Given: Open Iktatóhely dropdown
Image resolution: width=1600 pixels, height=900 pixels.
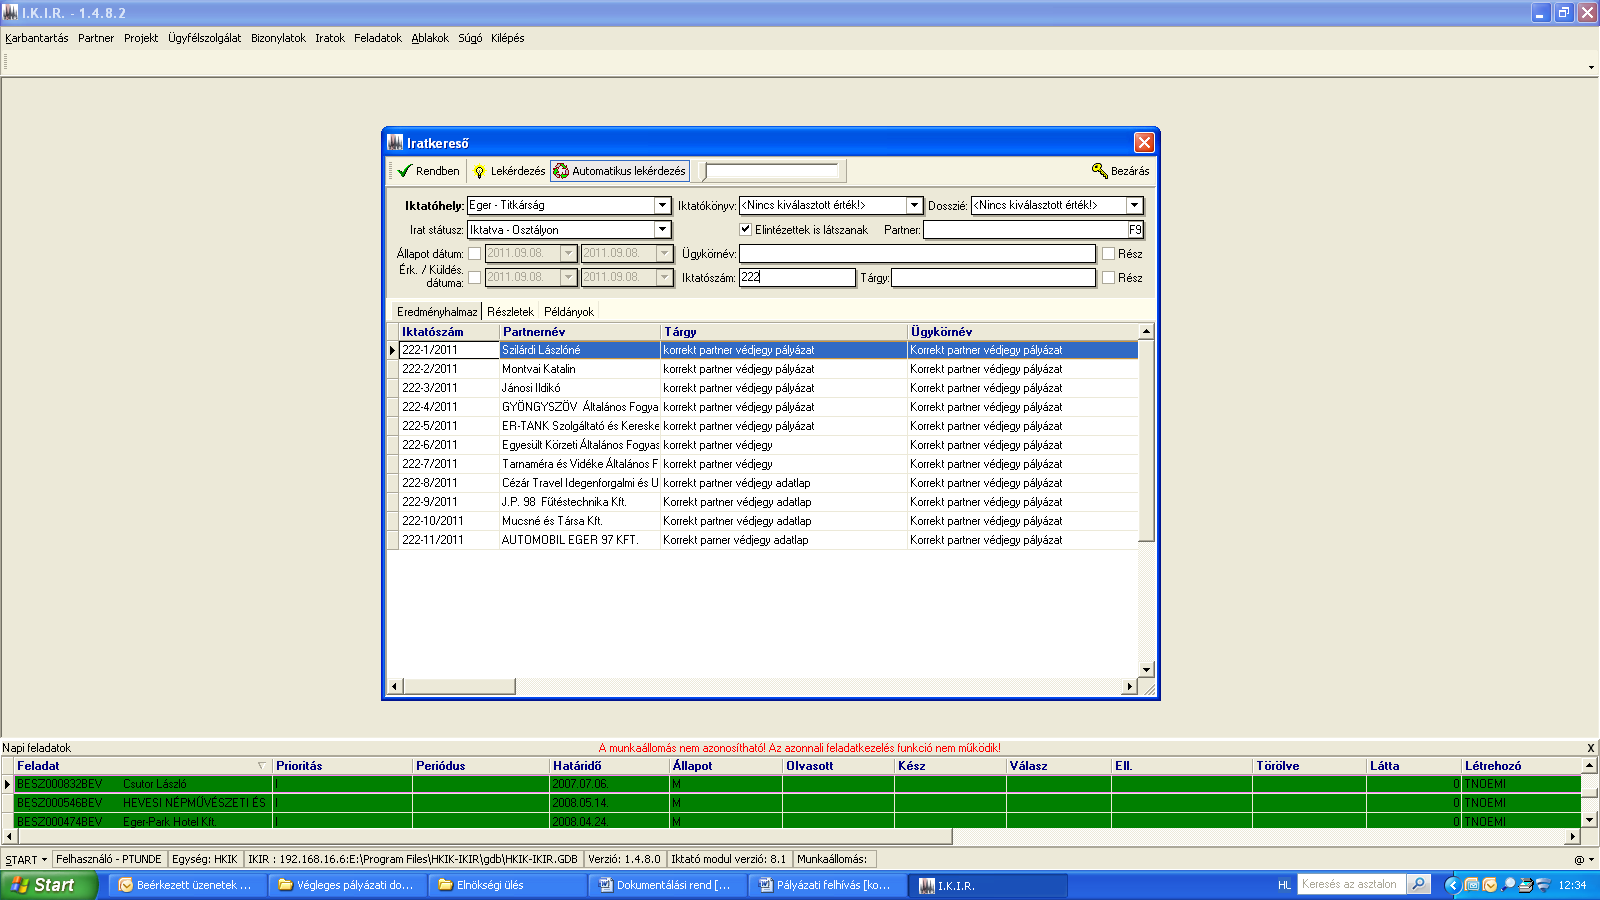Looking at the screenshot, I should pyautogui.click(x=662, y=205).
